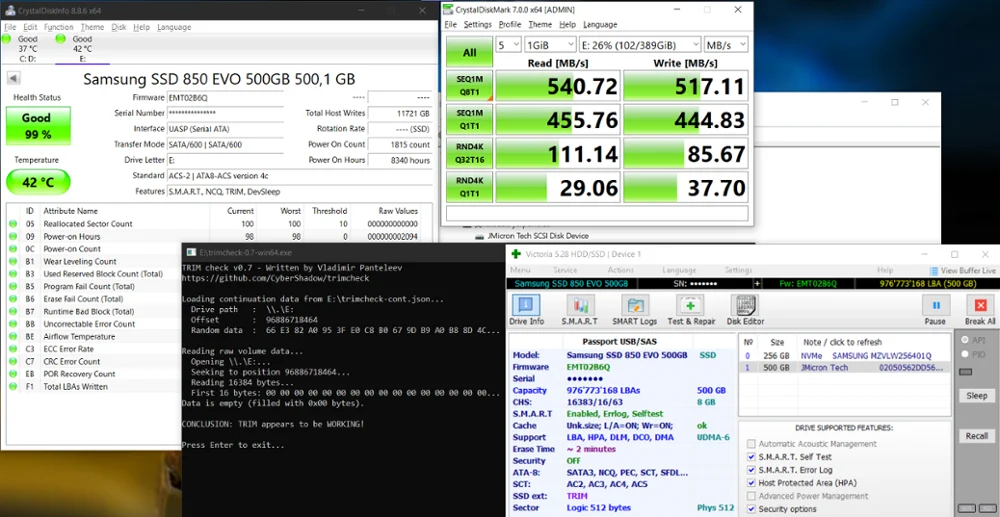Open Actions menu in Victoria
Screen dimensions: 1000x517
[621, 270]
